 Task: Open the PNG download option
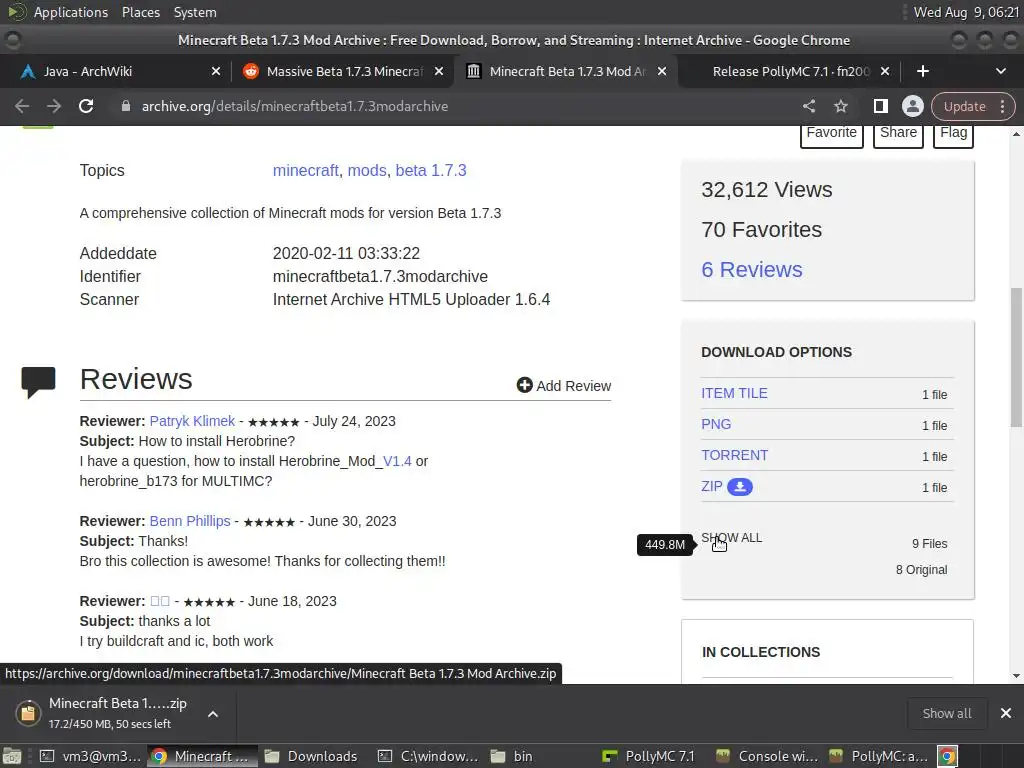coord(716,424)
